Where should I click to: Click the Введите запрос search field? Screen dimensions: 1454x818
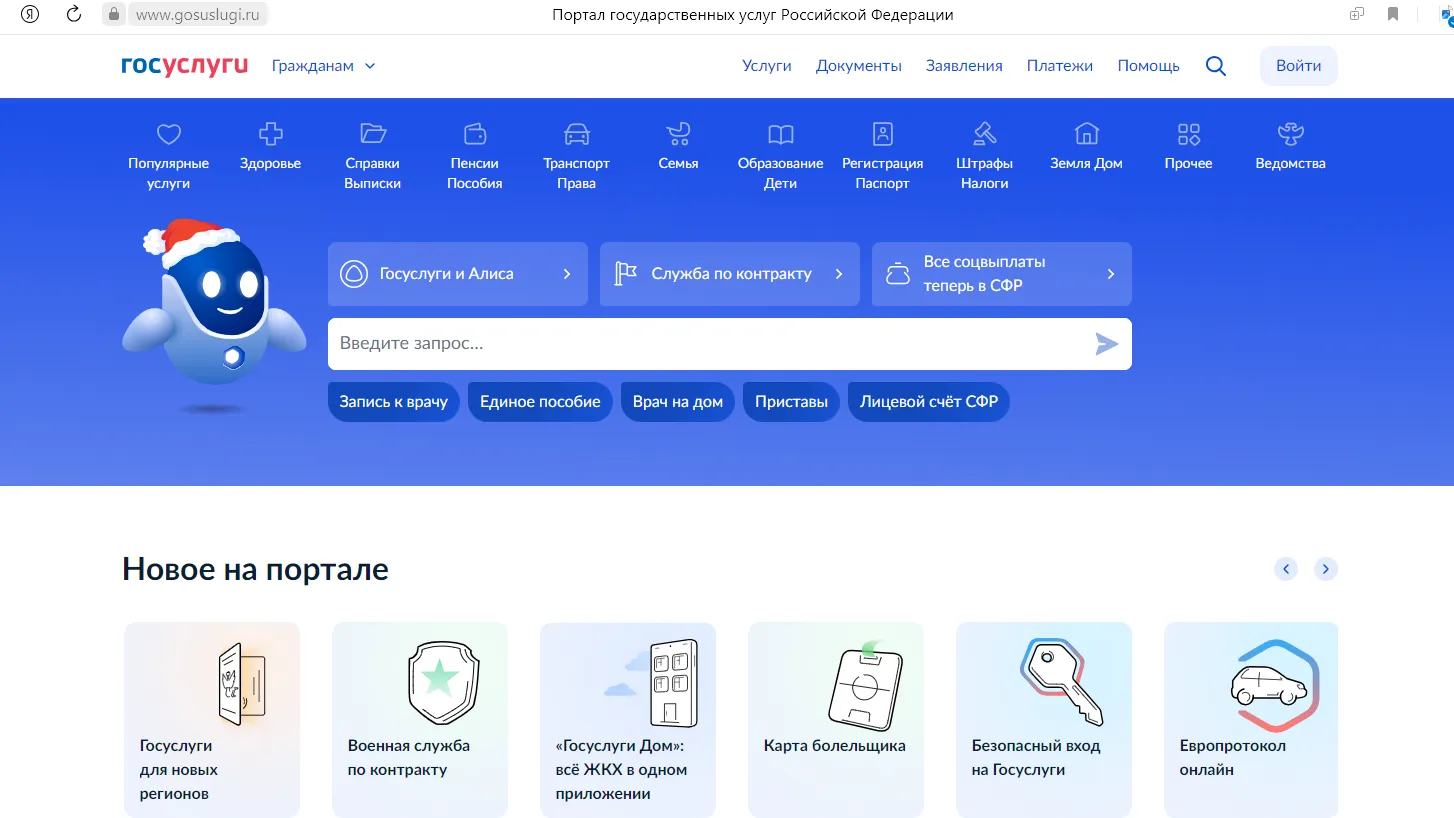pyautogui.click(x=710, y=344)
